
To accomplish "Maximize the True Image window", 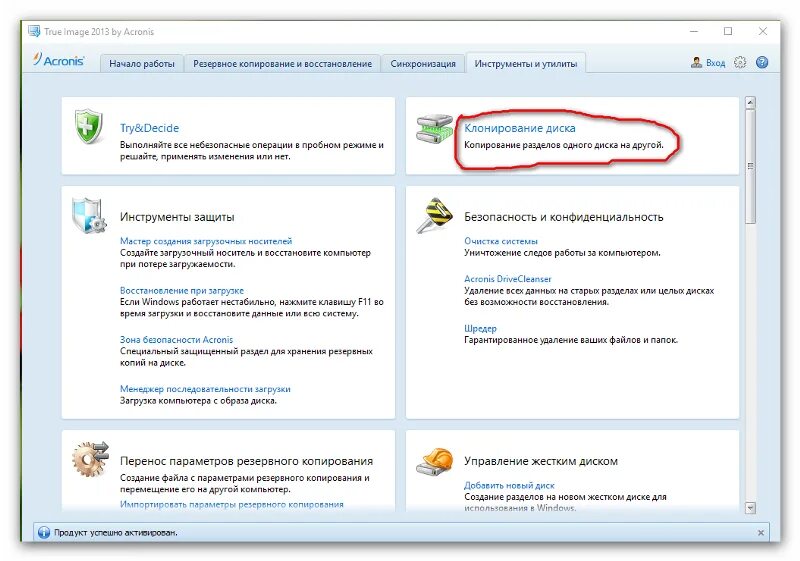I will 728,31.
